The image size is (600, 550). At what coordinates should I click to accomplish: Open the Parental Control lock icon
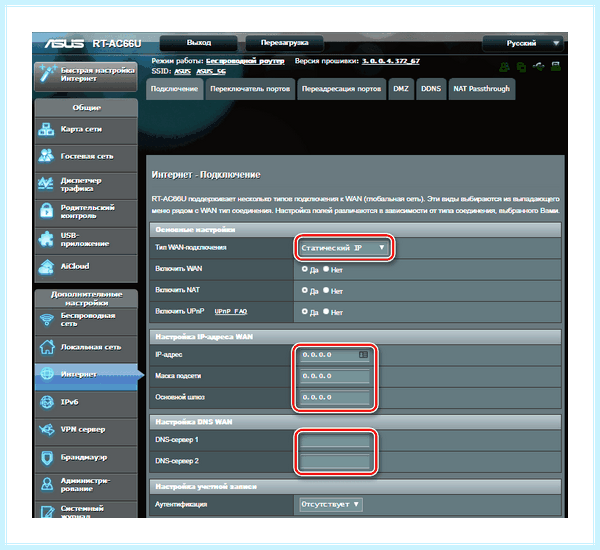[x=46, y=211]
